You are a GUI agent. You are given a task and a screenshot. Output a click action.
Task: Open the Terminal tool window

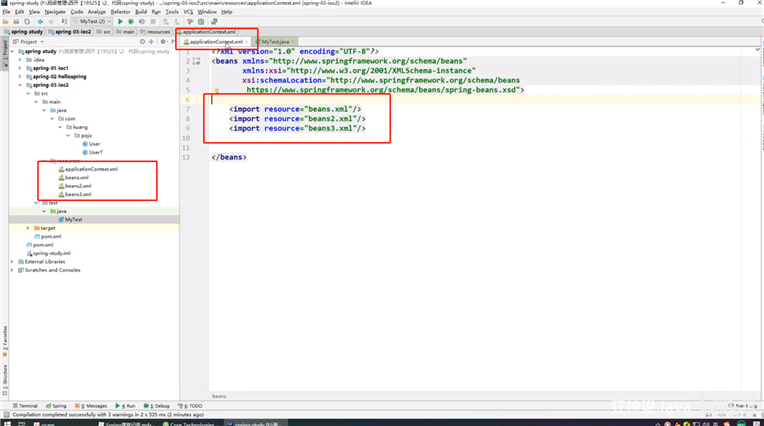[25, 406]
